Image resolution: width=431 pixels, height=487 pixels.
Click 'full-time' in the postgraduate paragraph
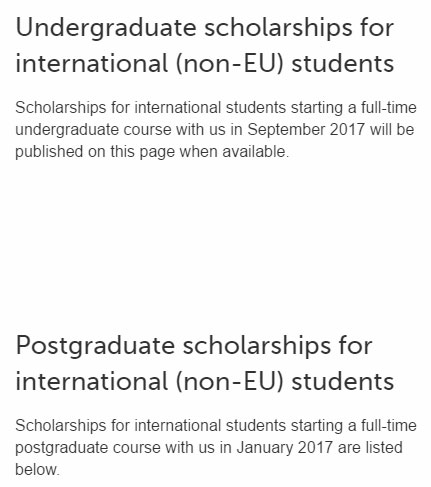point(389,426)
